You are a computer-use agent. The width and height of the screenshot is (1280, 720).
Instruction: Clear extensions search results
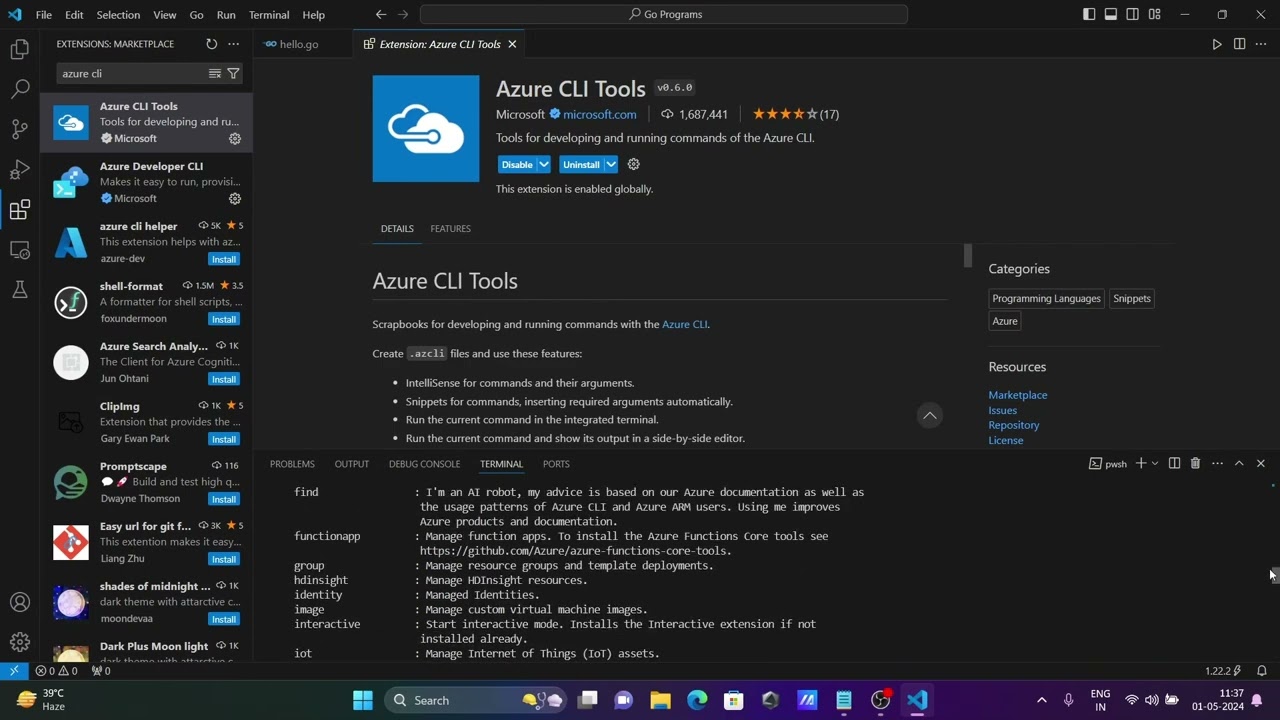coord(214,73)
